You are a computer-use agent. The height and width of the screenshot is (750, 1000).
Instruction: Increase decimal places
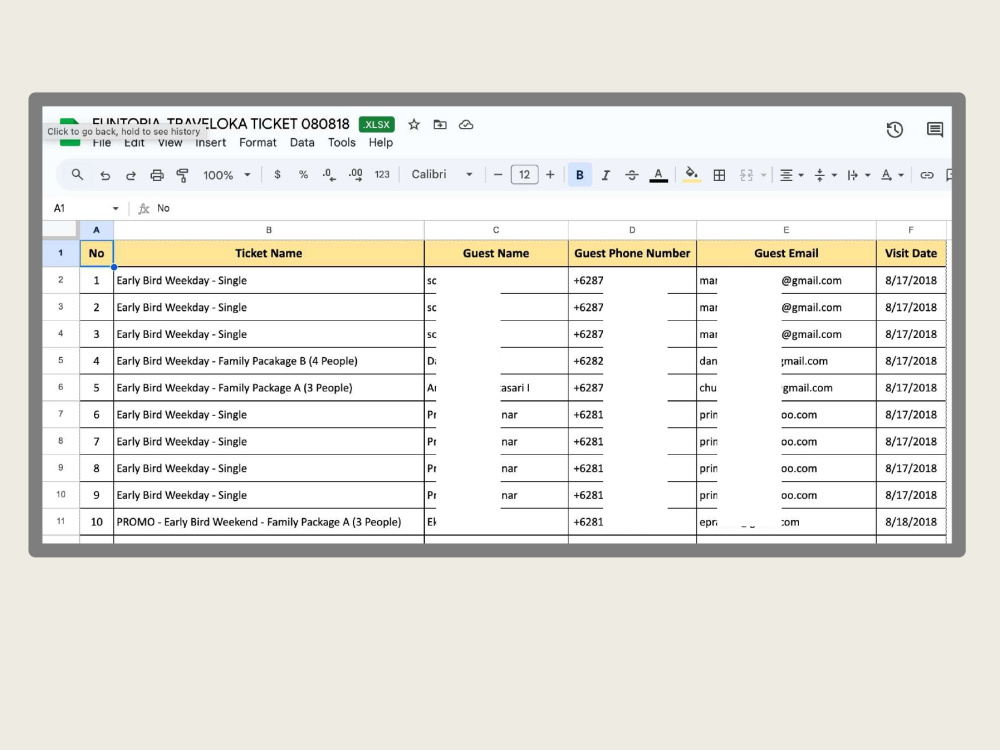pos(356,175)
